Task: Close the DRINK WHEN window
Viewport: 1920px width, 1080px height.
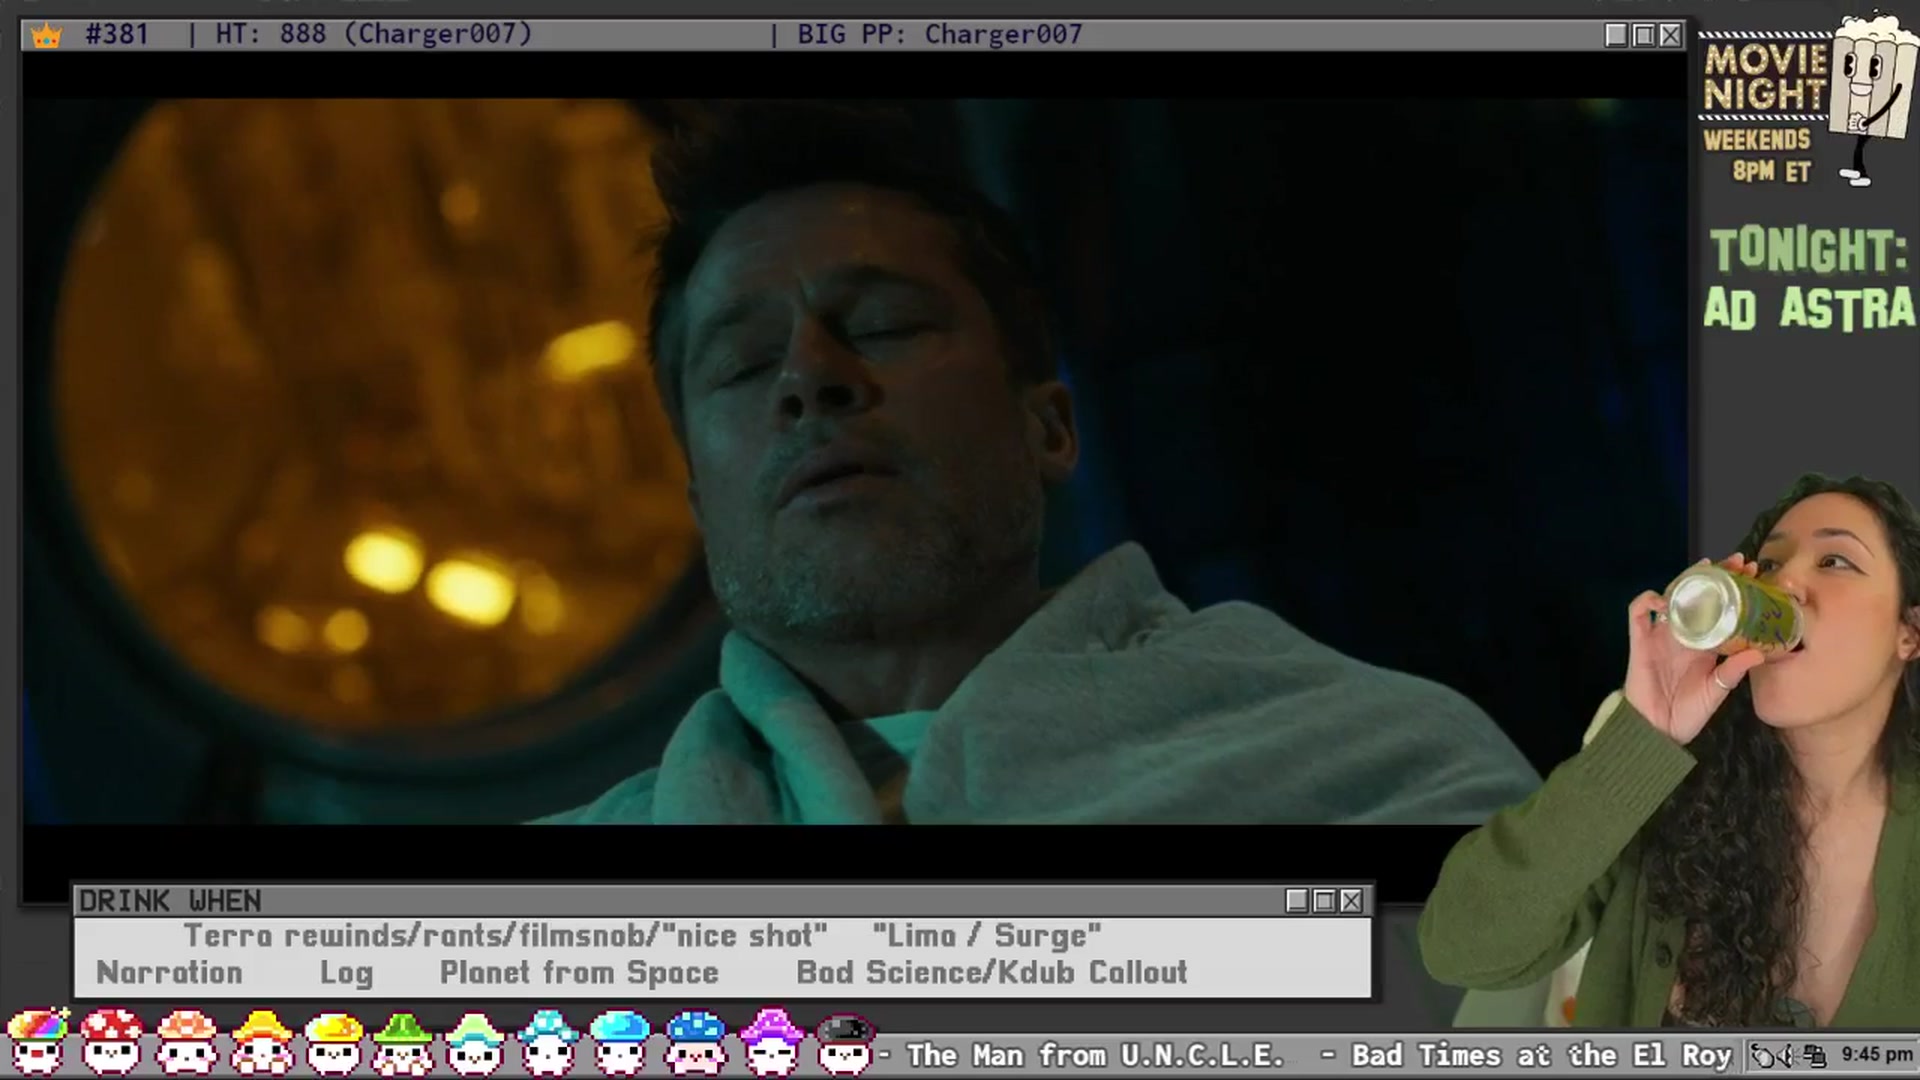Action: [1351, 901]
